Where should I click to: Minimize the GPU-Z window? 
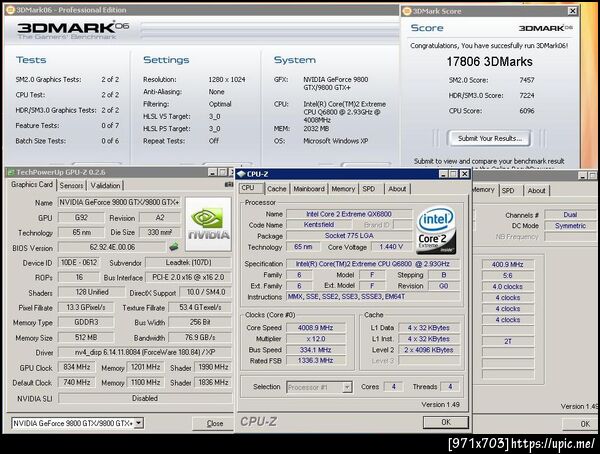coord(213,172)
